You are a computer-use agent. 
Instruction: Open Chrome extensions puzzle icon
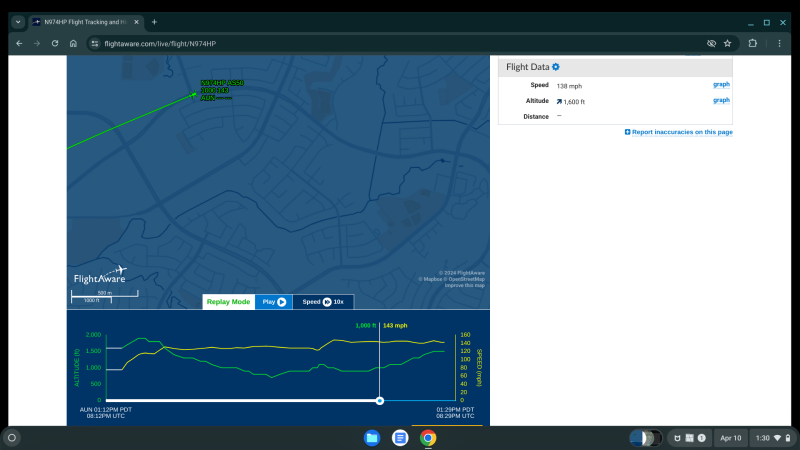pyautogui.click(x=752, y=43)
